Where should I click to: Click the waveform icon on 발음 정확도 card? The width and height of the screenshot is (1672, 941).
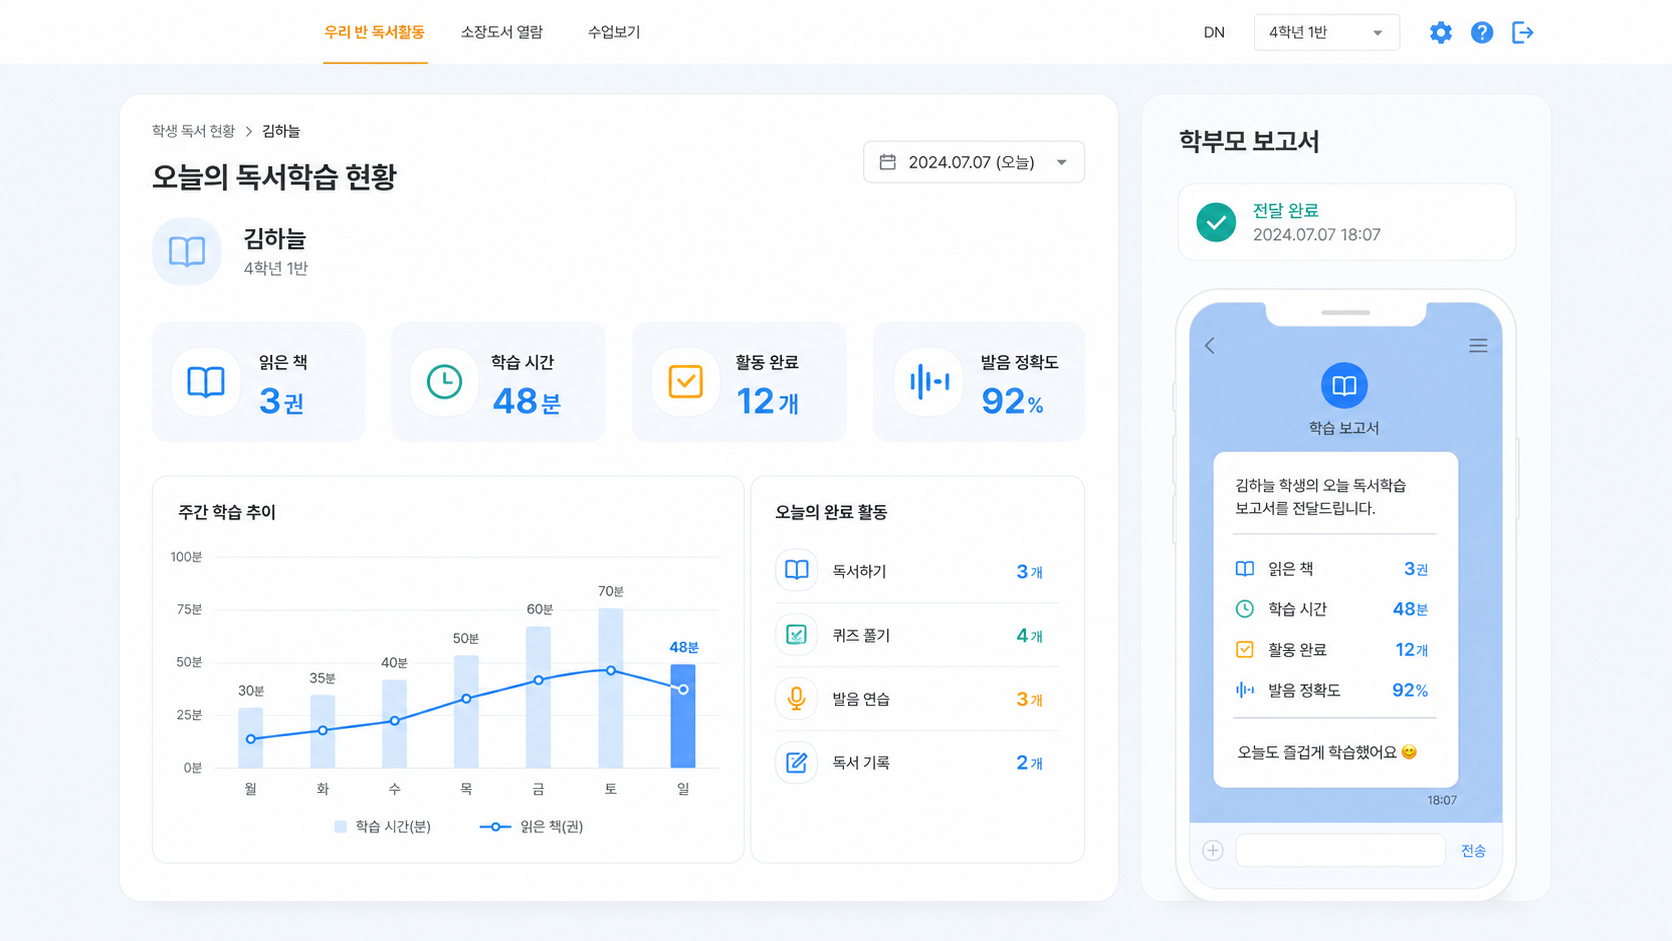tap(929, 382)
